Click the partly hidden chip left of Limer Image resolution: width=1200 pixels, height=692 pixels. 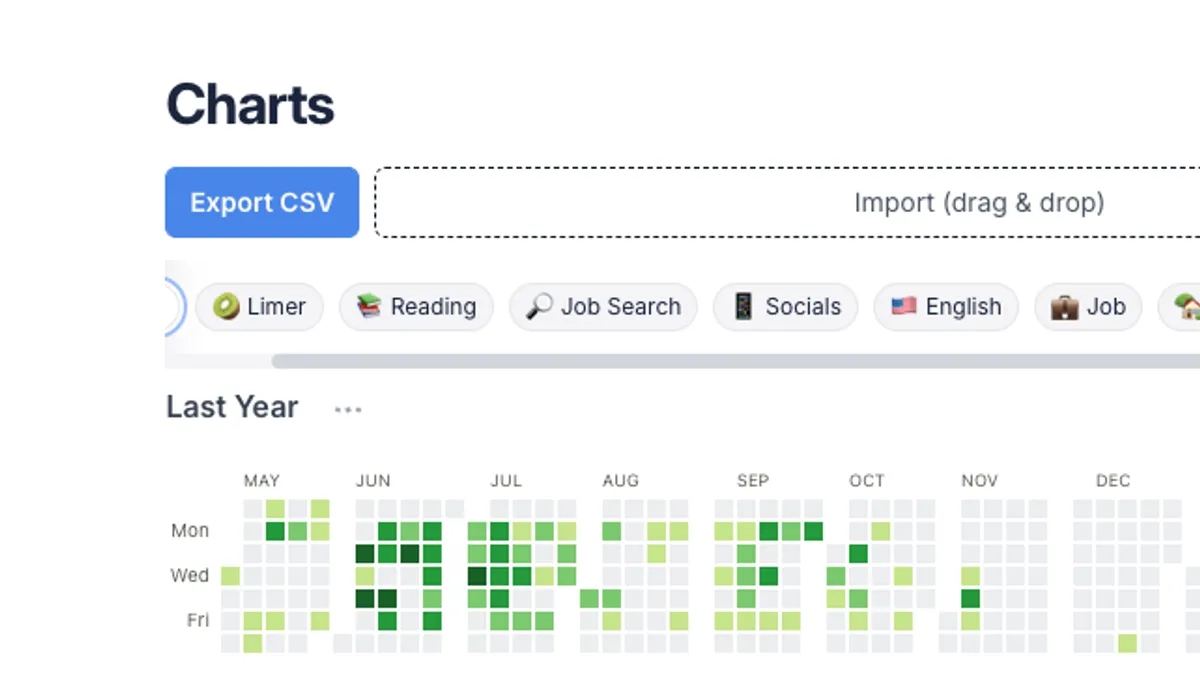(175, 307)
